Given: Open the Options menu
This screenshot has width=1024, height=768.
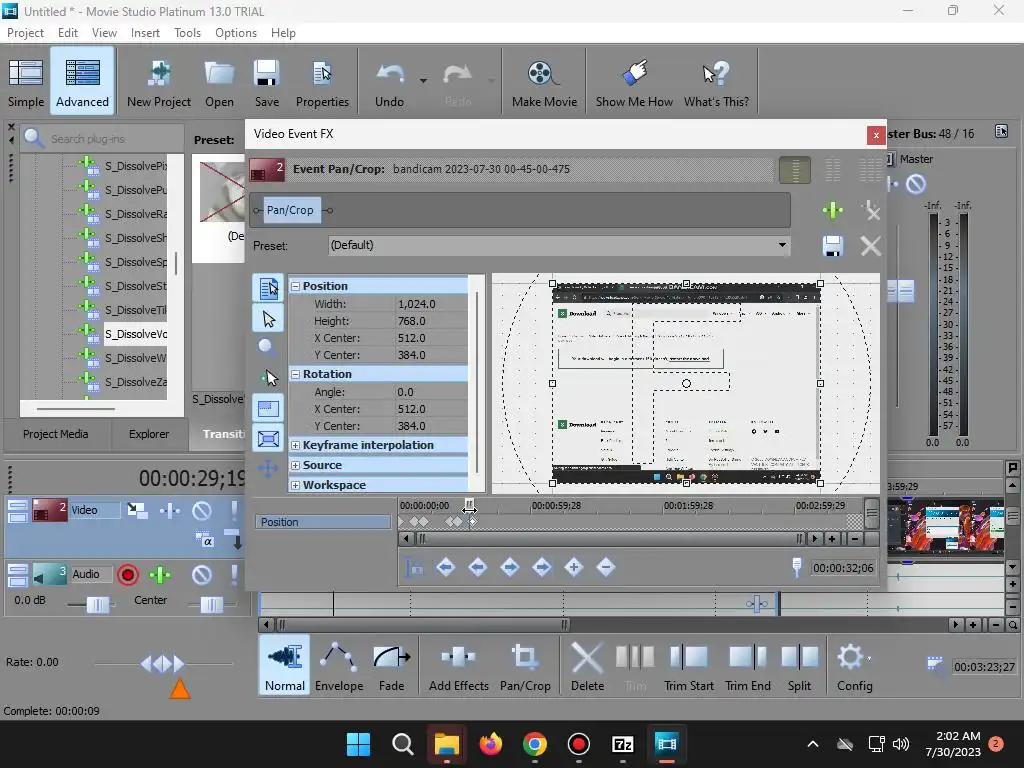Looking at the screenshot, I should tap(236, 33).
